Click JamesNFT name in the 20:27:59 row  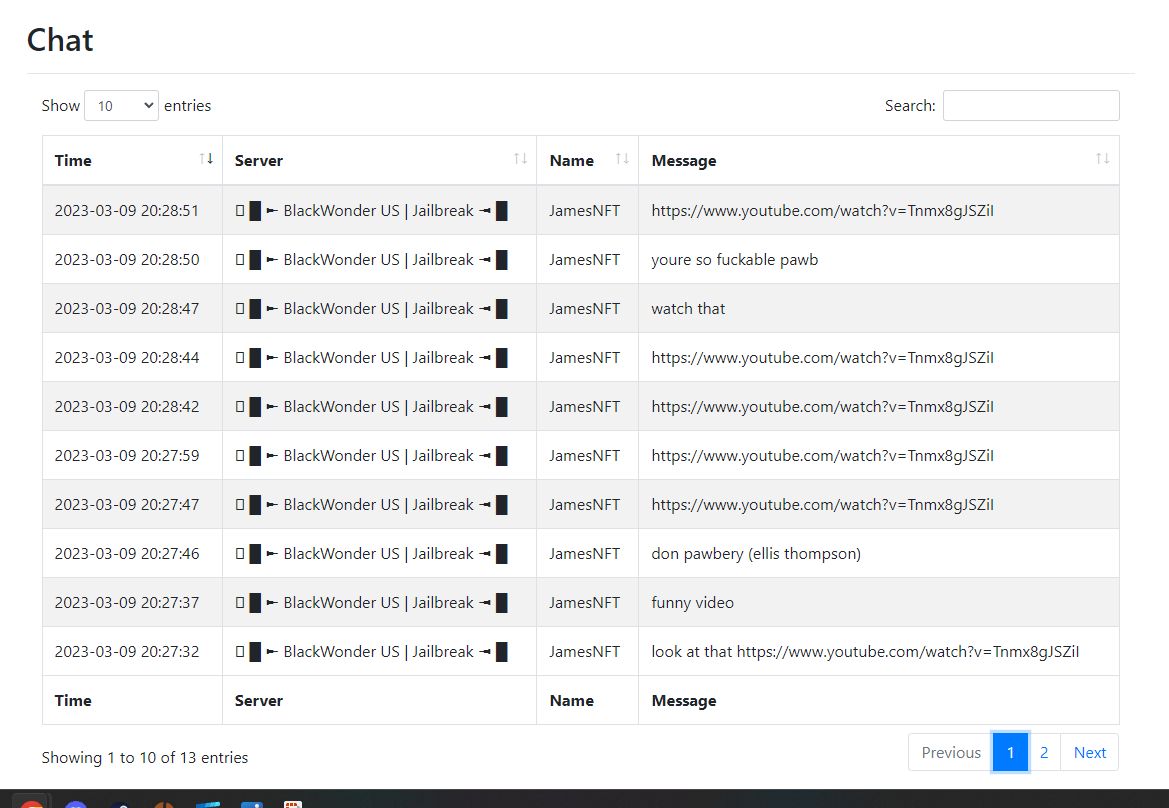tap(584, 456)
